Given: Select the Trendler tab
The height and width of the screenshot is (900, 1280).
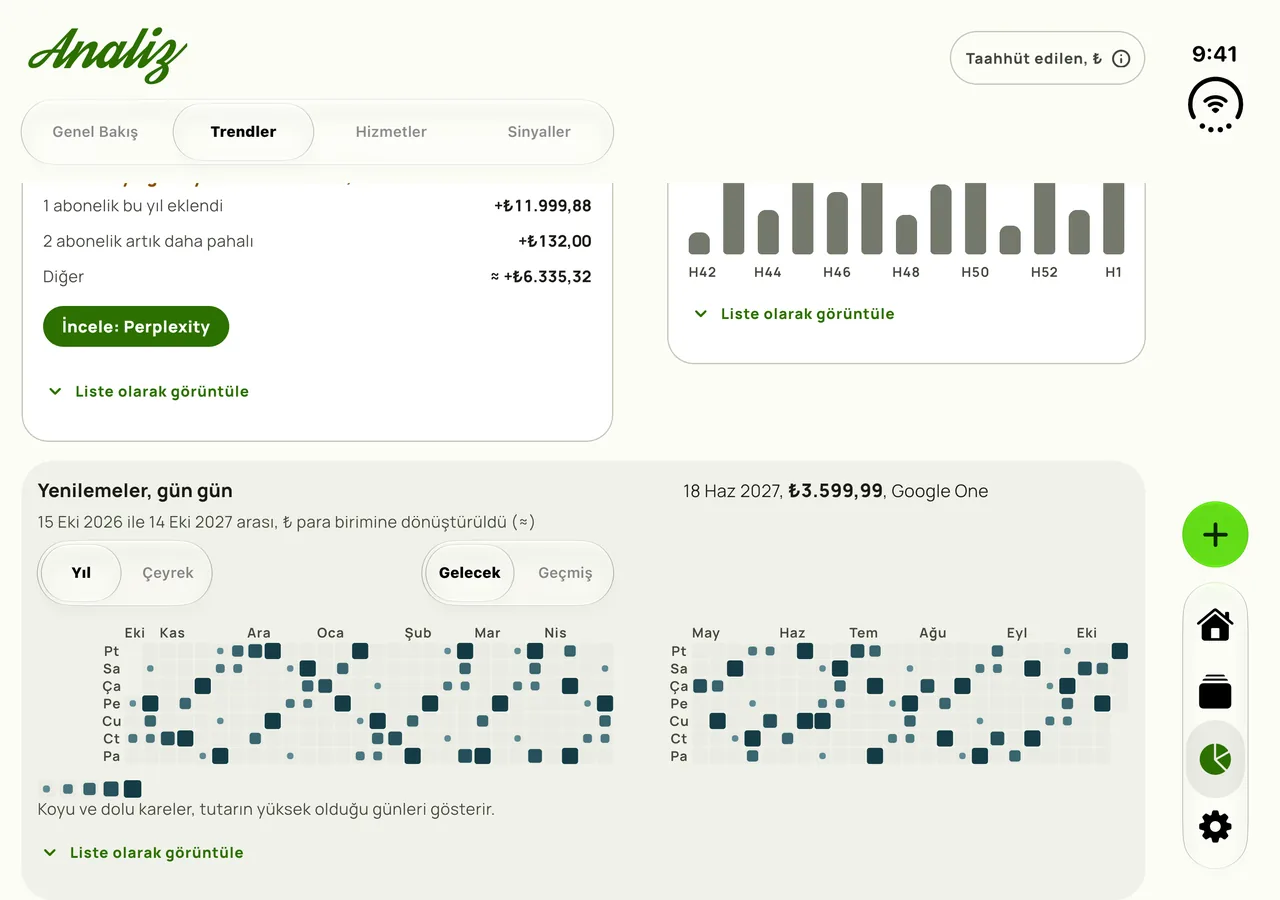Looking at the screenshot, I should tap(243, 132).
